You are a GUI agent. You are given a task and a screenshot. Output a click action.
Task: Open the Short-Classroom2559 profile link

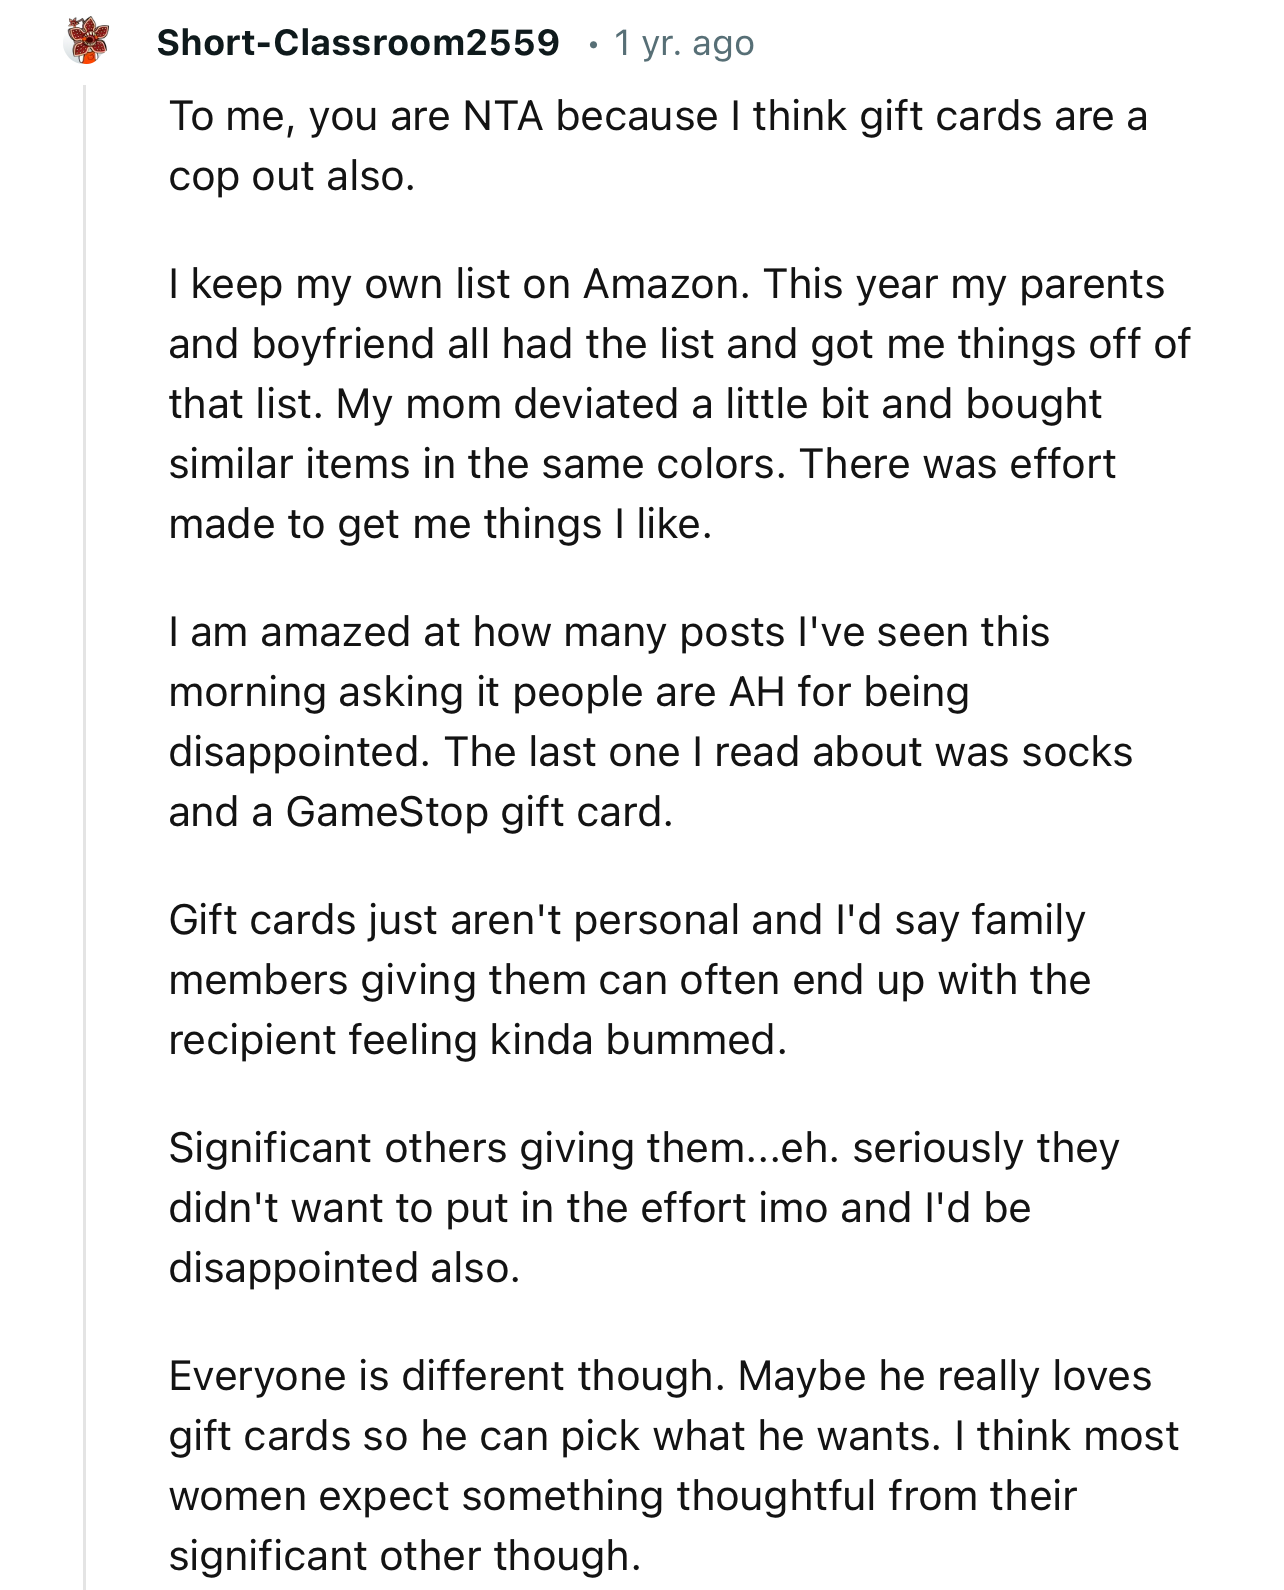[x=358, y=42]
